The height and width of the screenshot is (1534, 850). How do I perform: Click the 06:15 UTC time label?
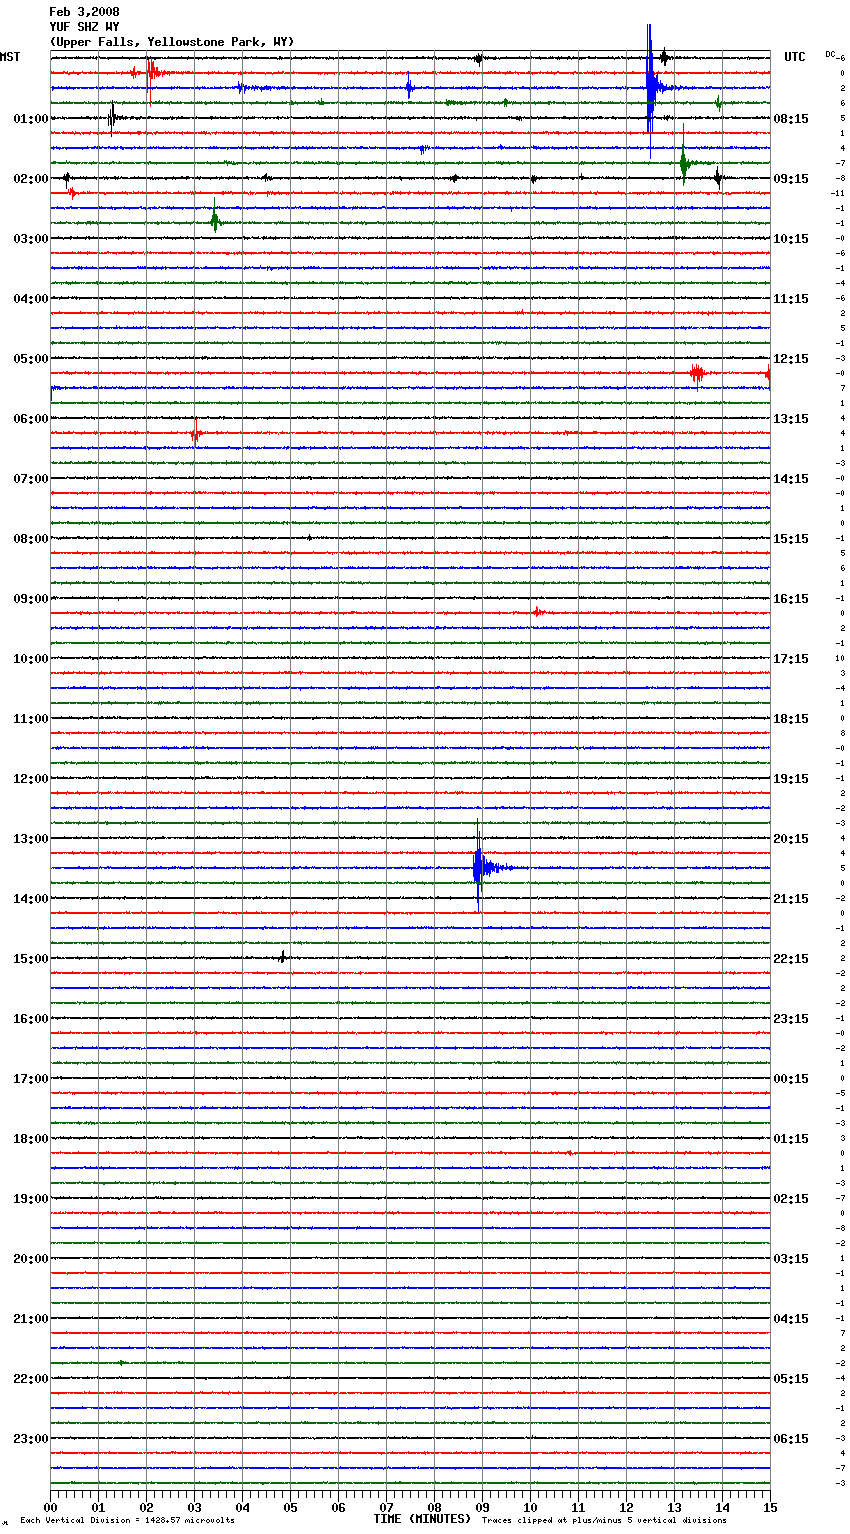pos(791,1439)
